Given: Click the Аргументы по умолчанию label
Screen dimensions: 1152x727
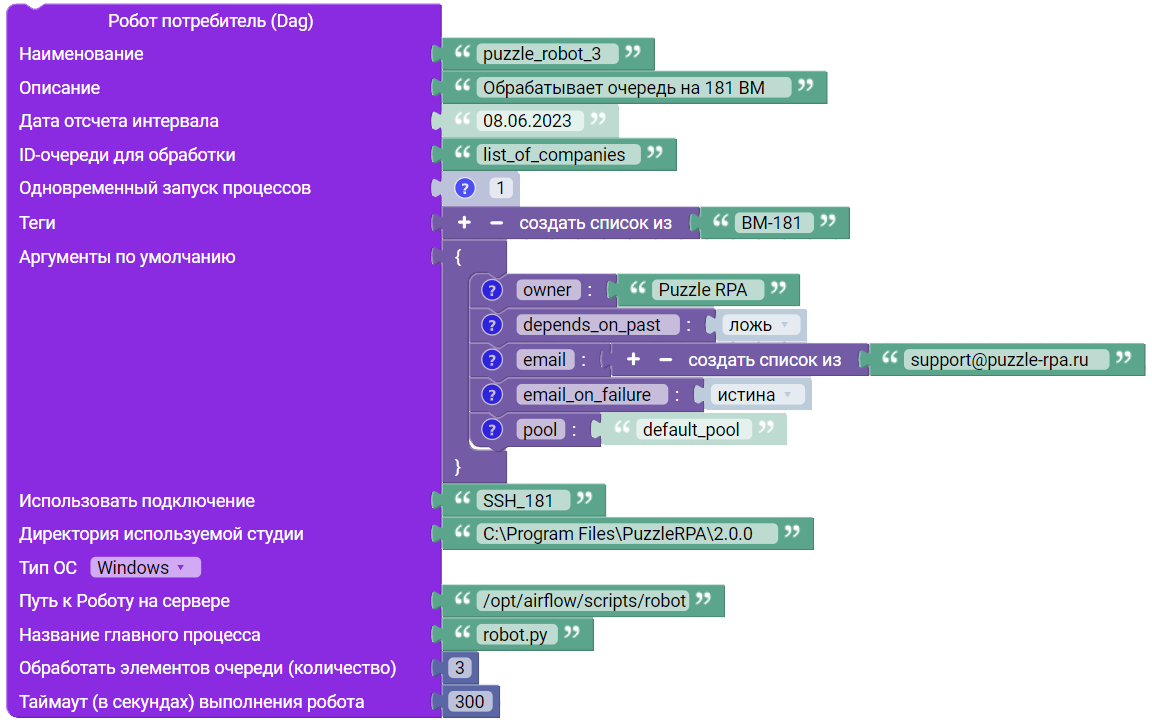Looking at the screenshot, I should [127, 257].
